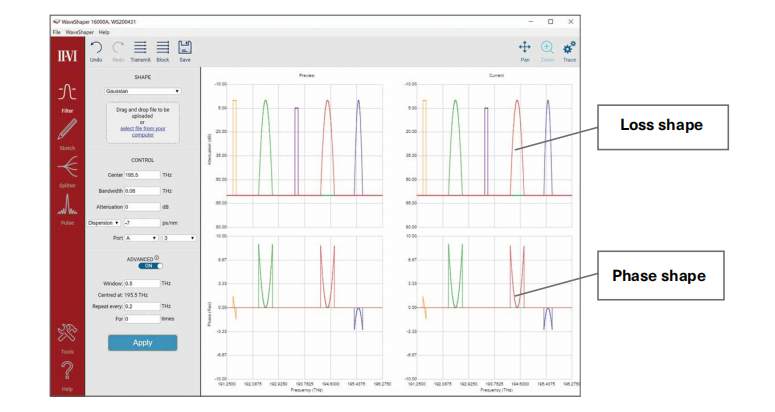
Task: Click the drag and drop upload area
Action: pos(143,123)
